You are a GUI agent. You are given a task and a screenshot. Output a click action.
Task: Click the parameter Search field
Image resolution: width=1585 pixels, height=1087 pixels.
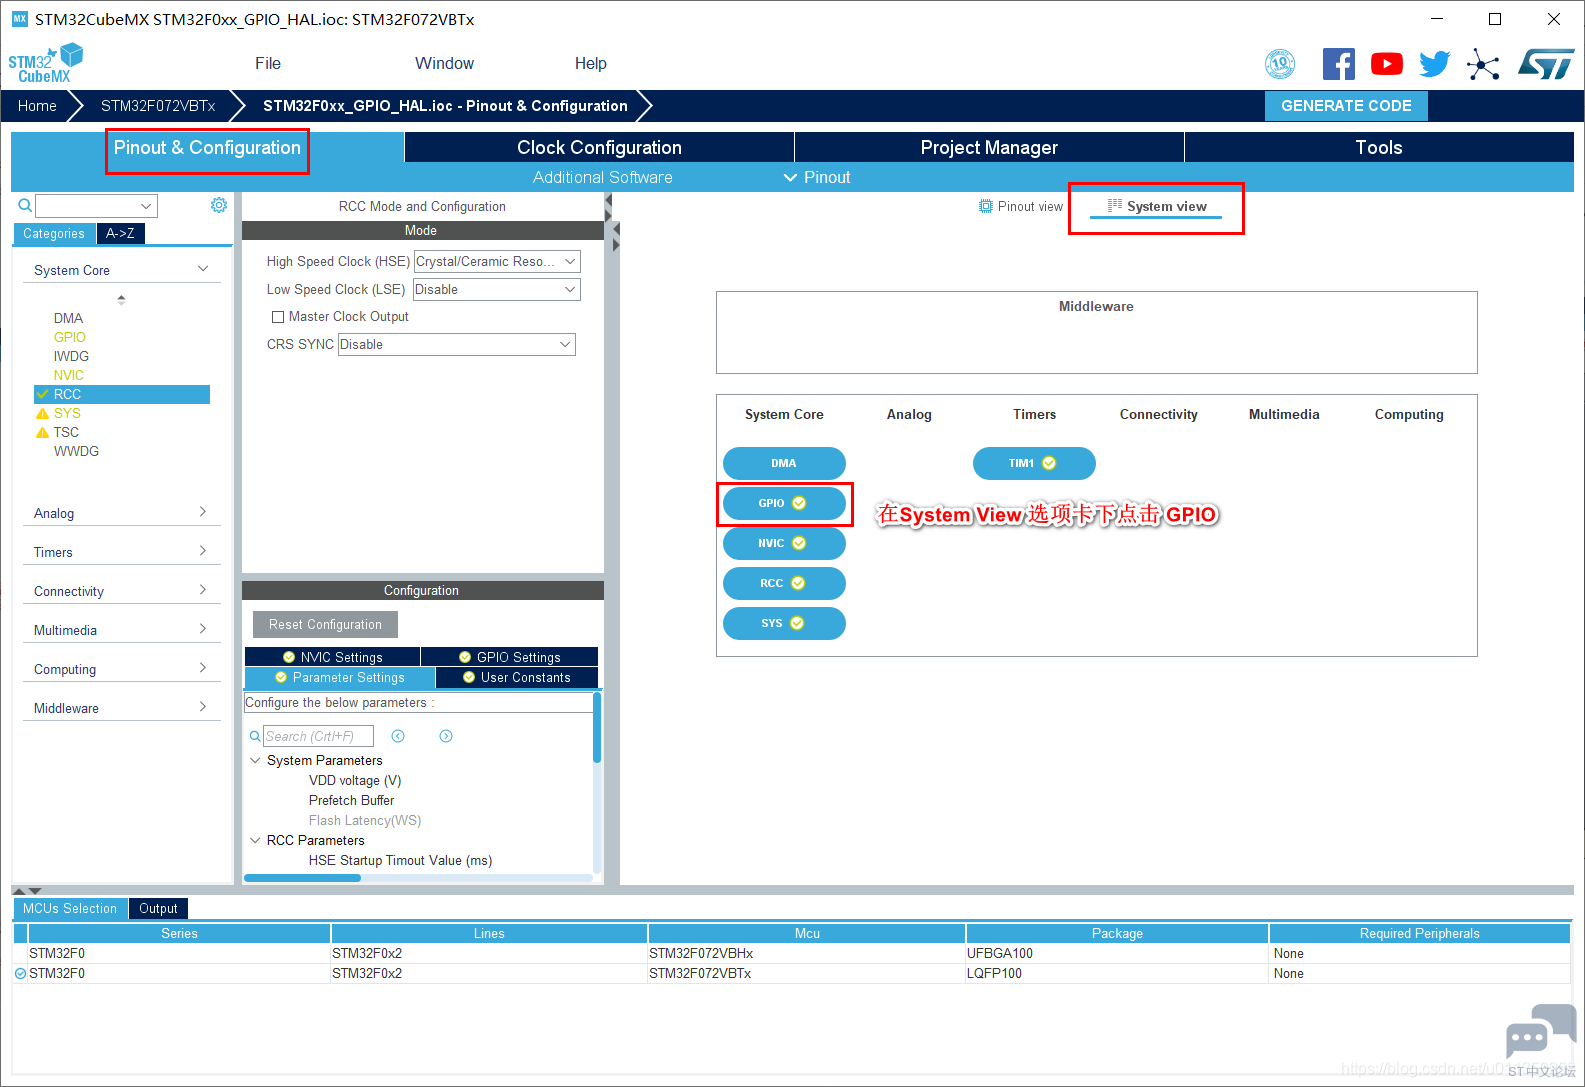(318, 736)
